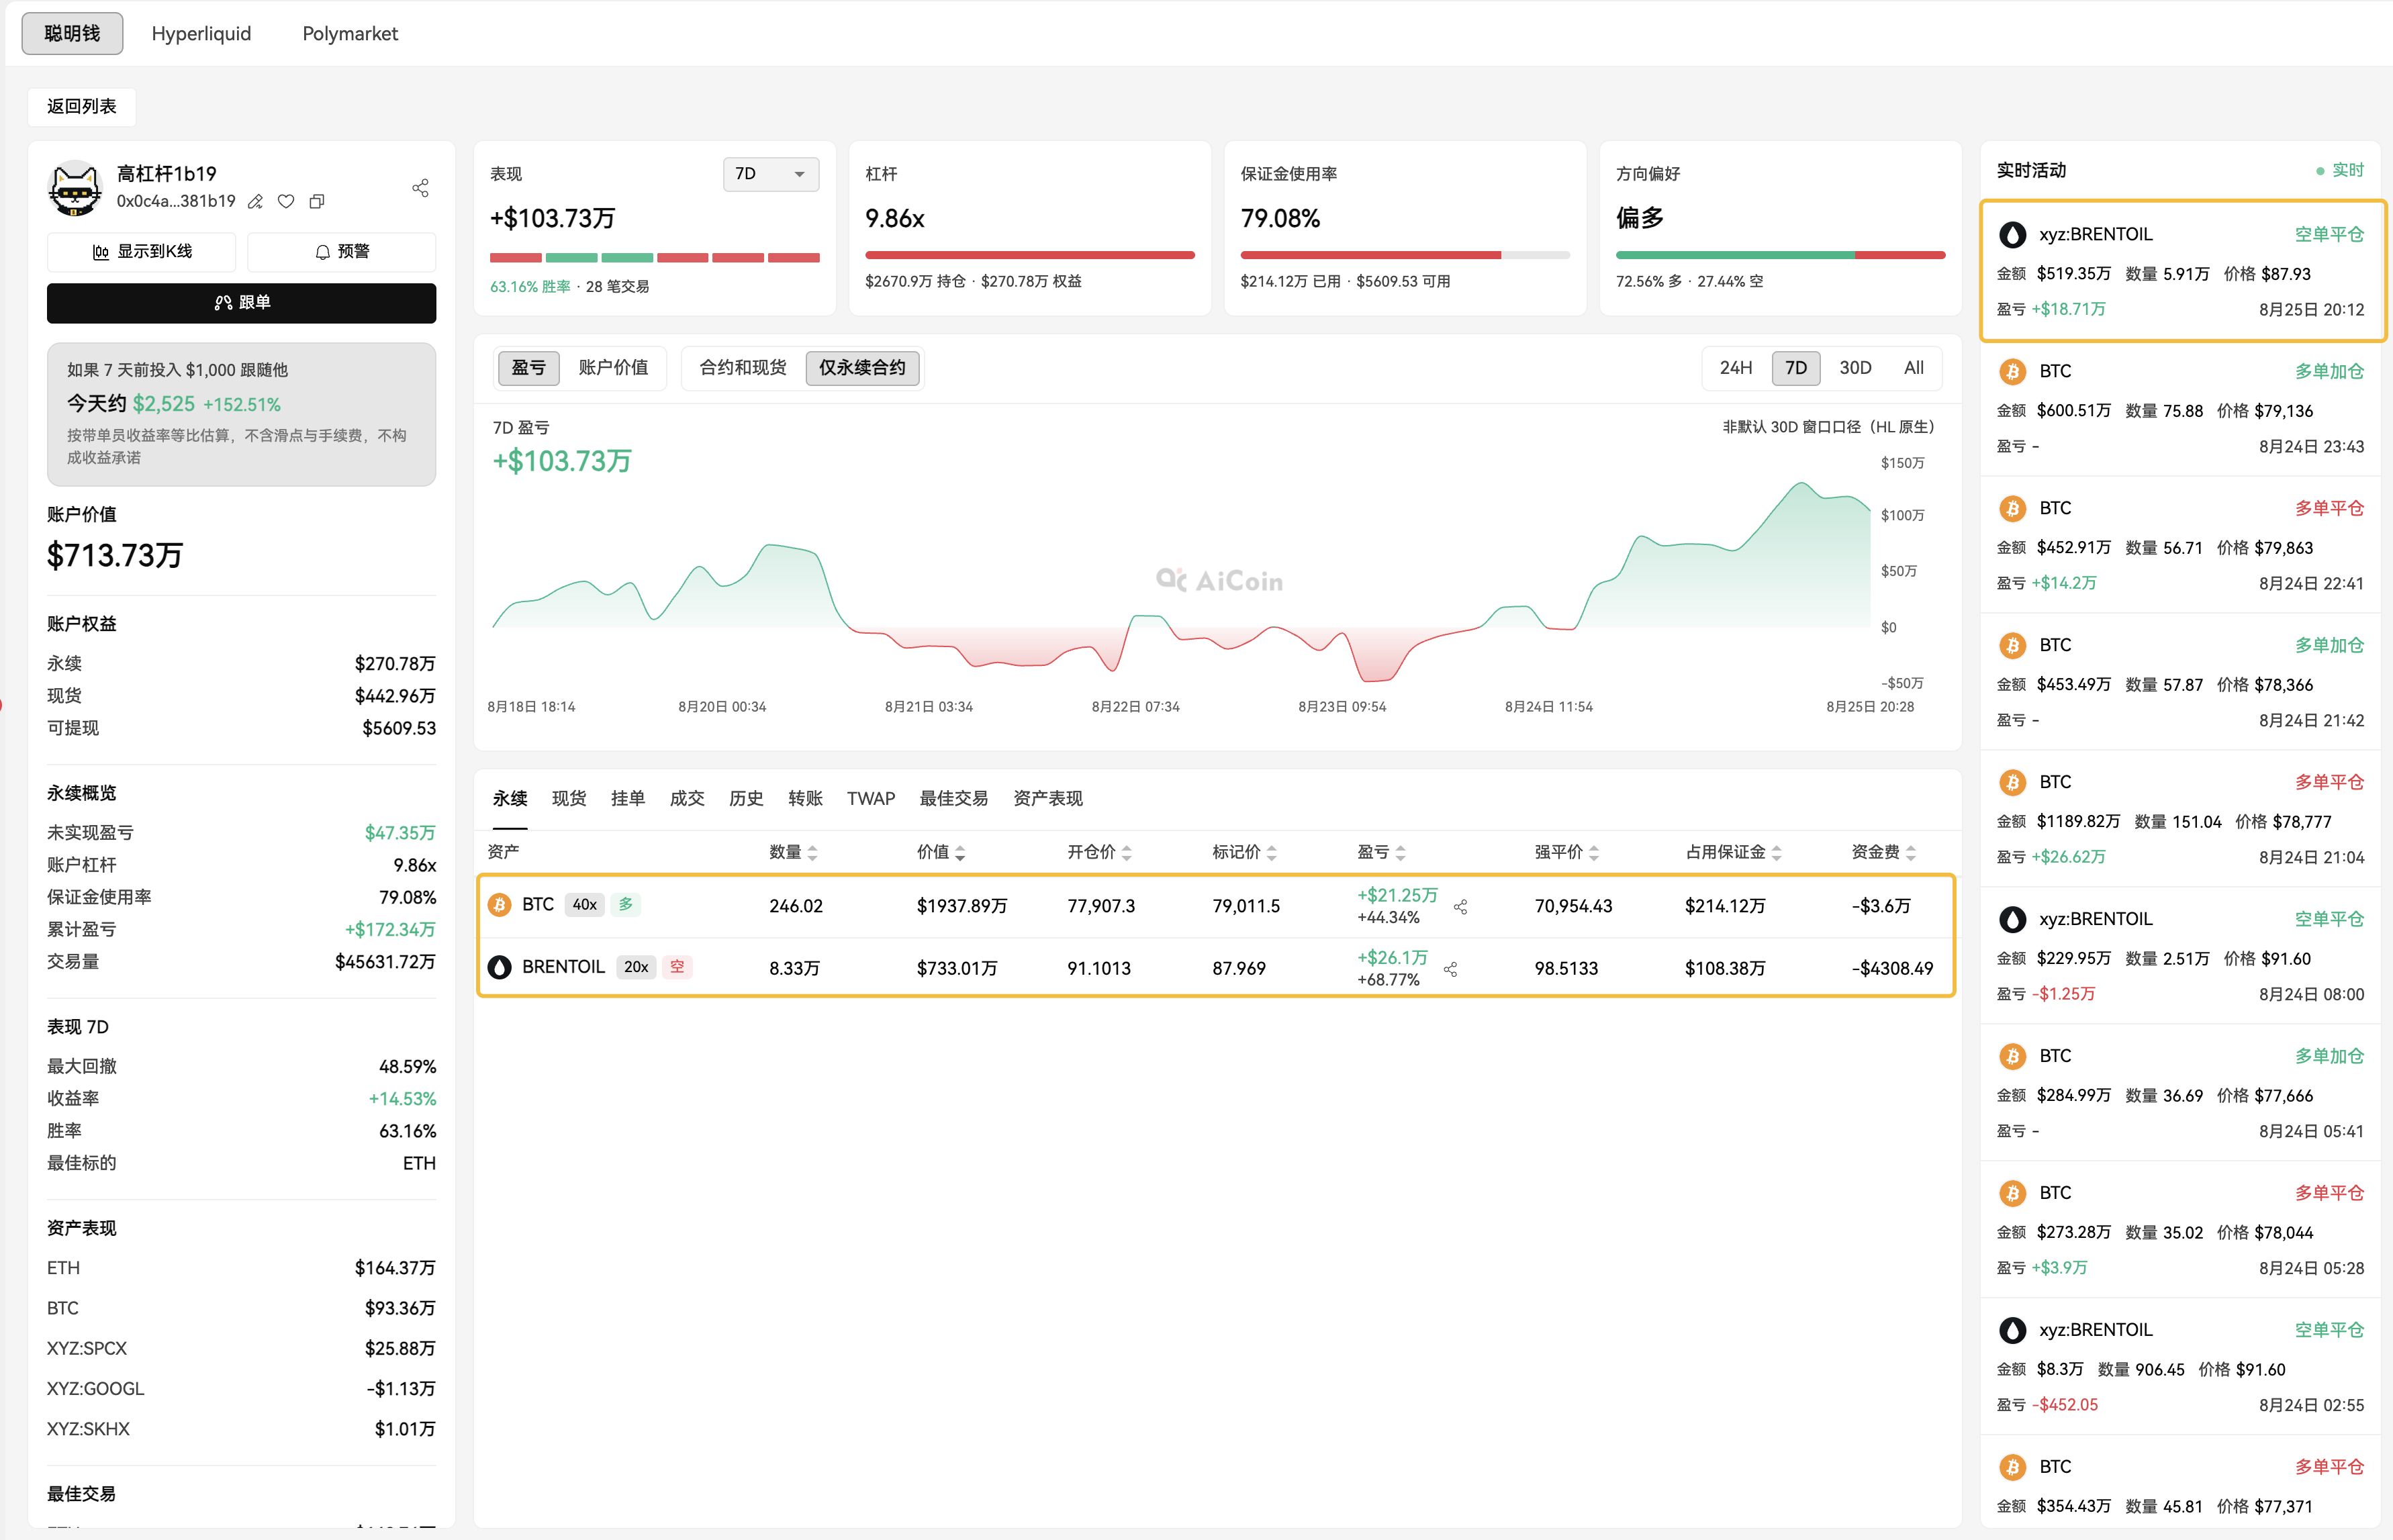This screenshot has height=1540, width=2393.
Task: Click the BRENTOIL icon on the 8月24日 08:00 activity
Action: click(x=2013, y=920)
